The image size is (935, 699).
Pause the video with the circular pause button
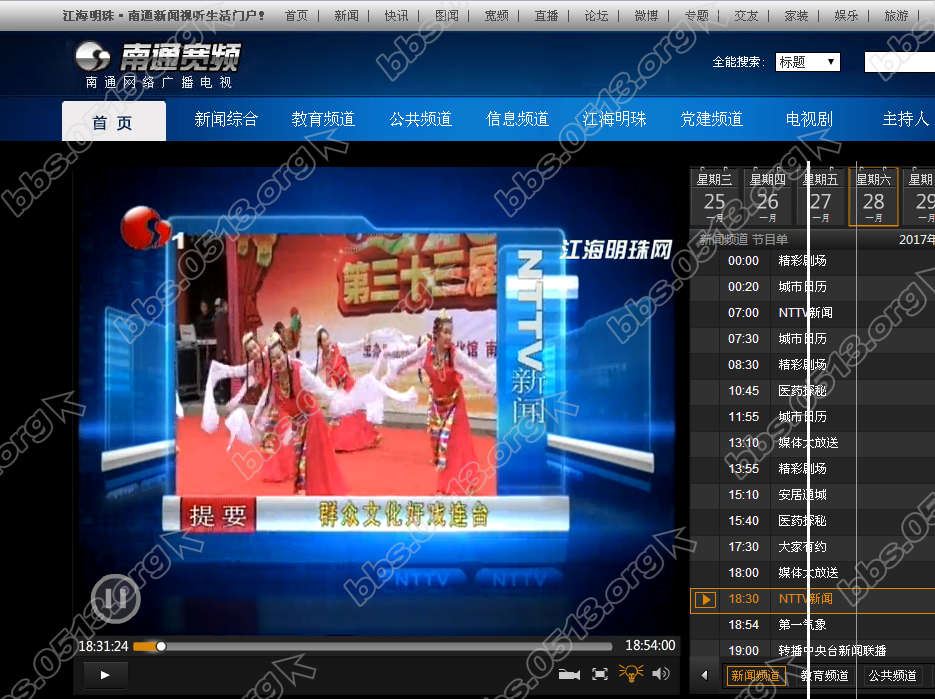point(116,598)
